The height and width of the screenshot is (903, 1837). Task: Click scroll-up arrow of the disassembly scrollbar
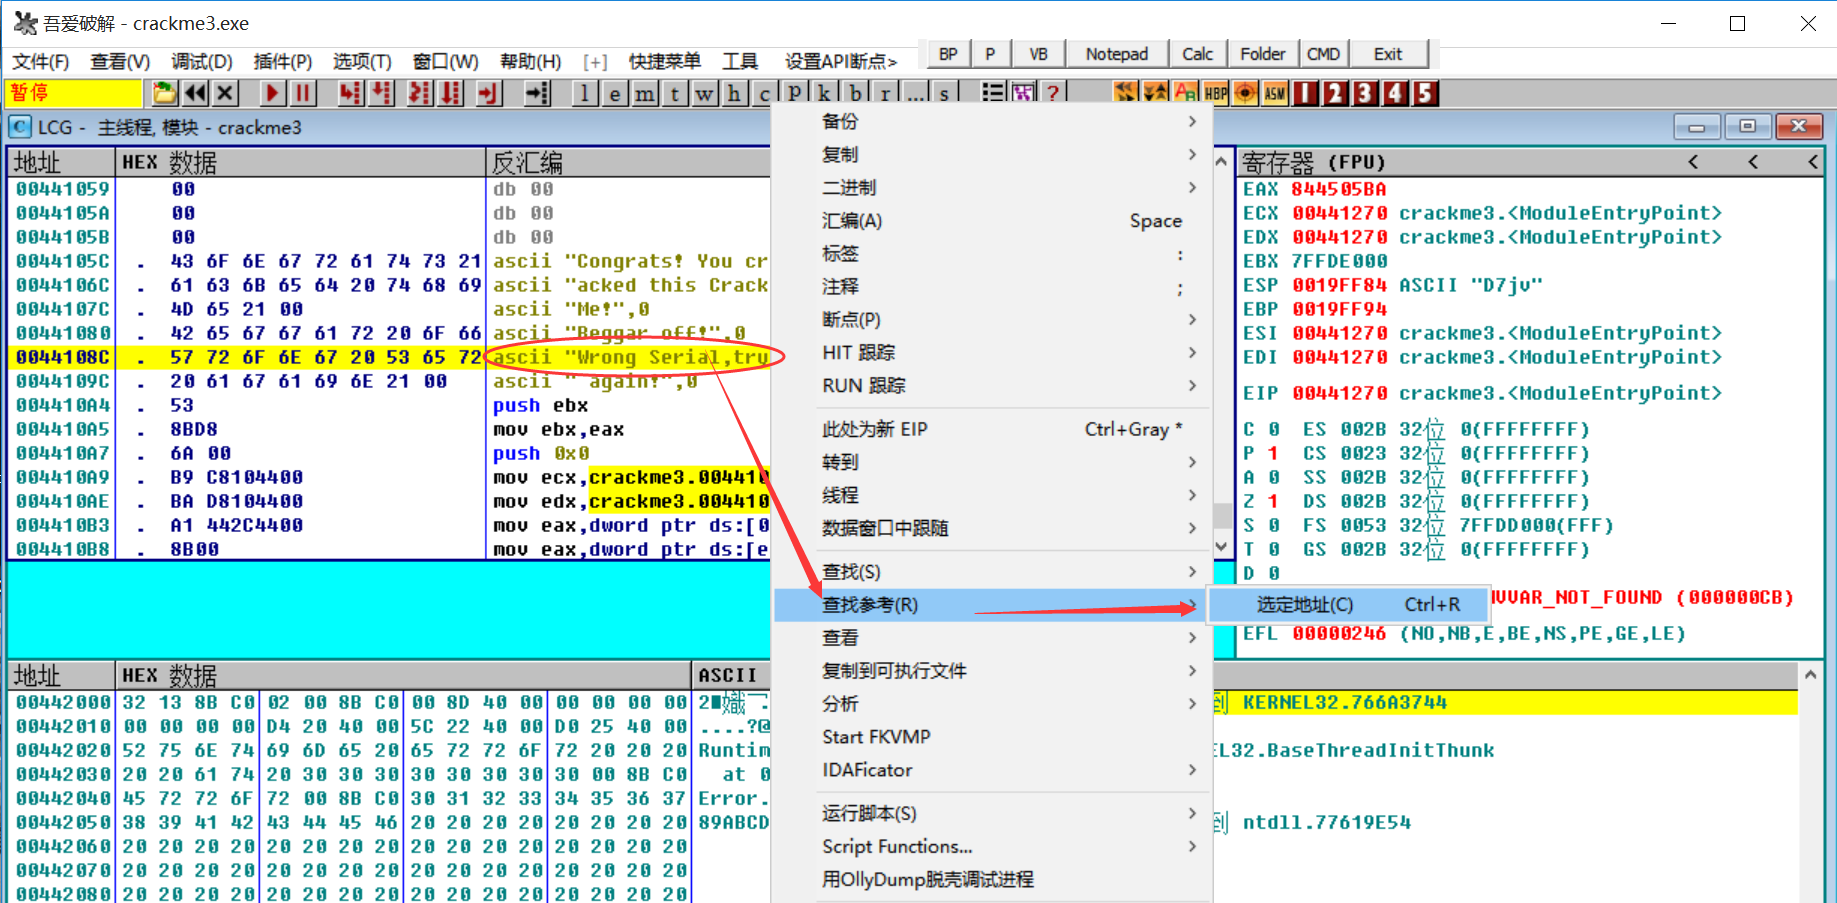pyautogui.click(x=1221, y=161)
